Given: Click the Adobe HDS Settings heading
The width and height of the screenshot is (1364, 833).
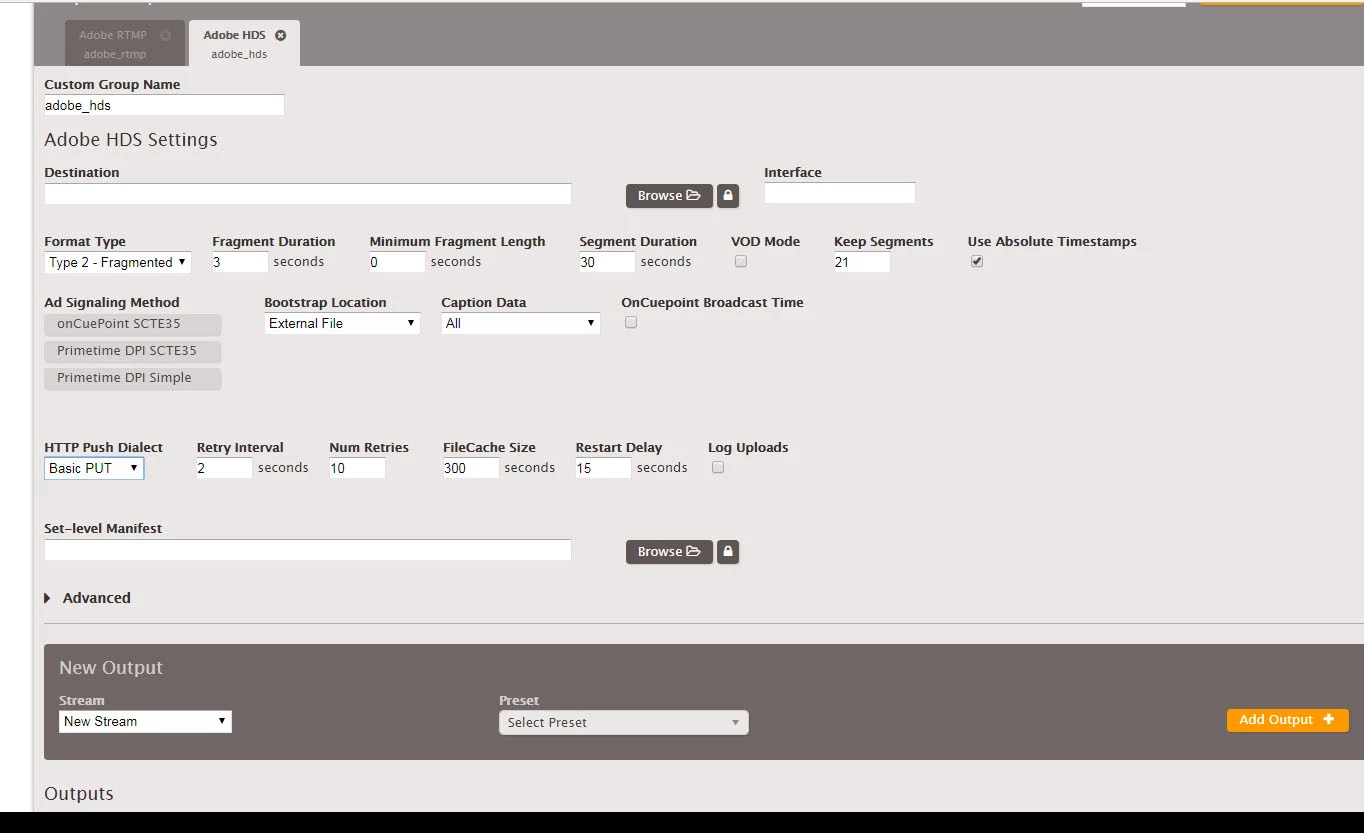Looking at the screenshot, I should [x=131, y=140].
